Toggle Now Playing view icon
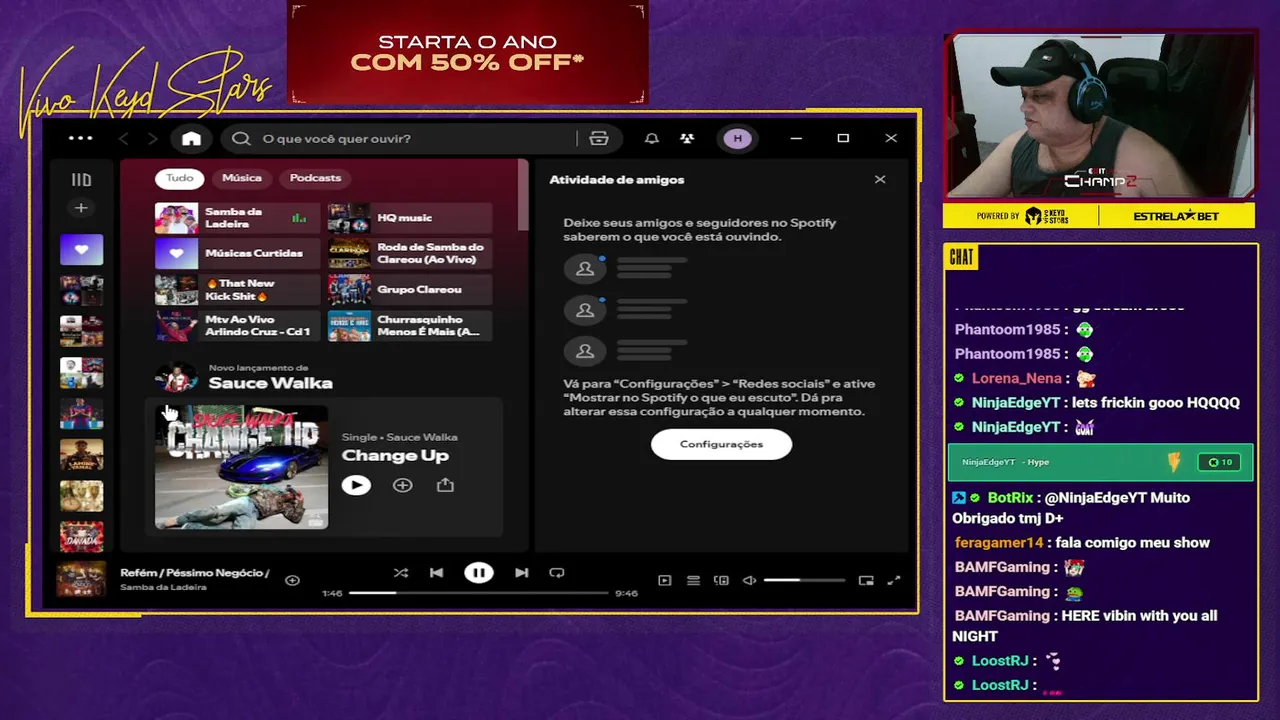The width and height of the screenshot is (1280, 720). click(665, 580)
